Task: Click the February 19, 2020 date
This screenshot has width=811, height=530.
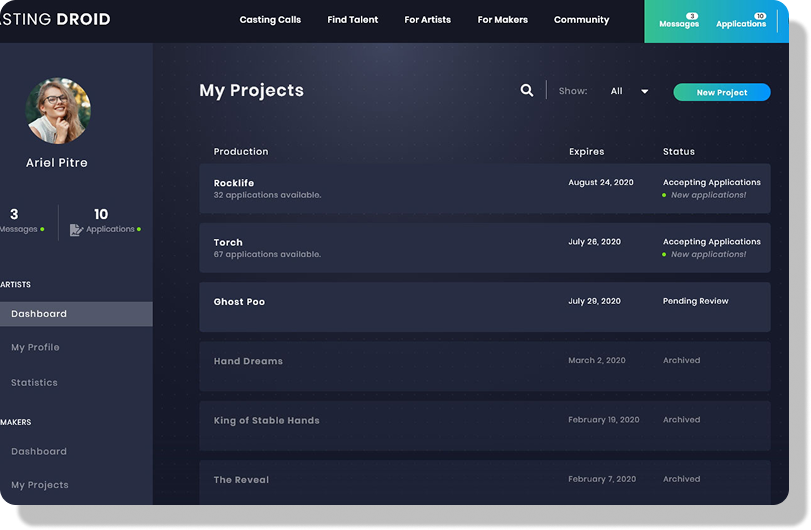Action: click(x=604, y=420)
